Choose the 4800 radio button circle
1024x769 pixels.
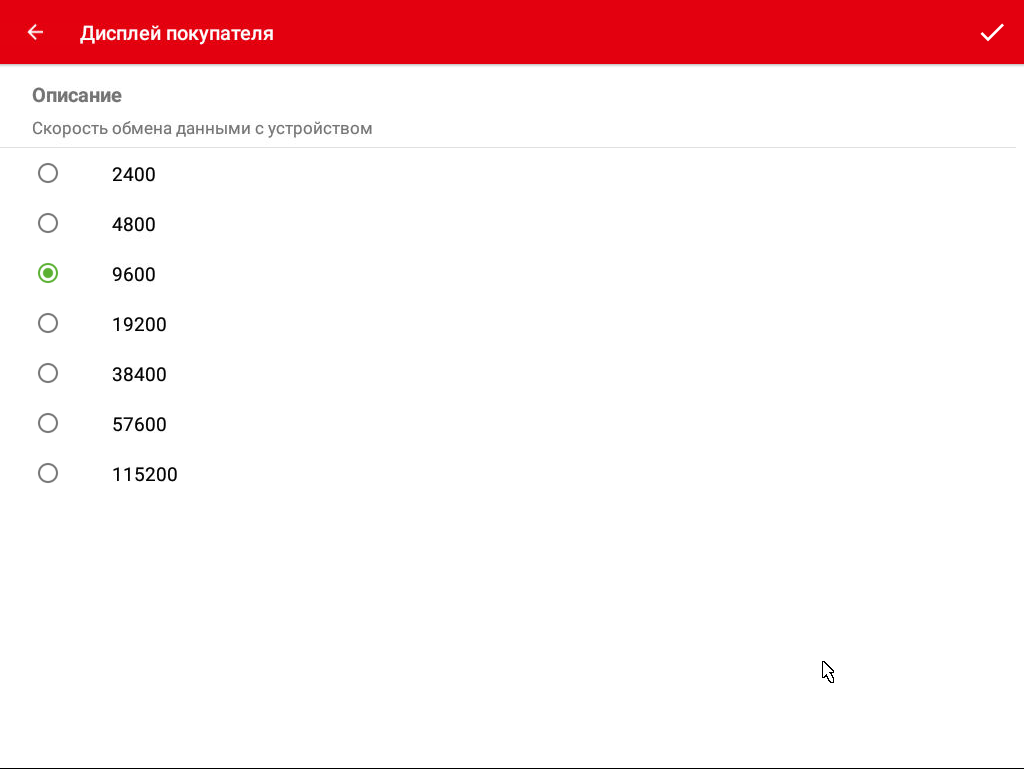point(48,224)
